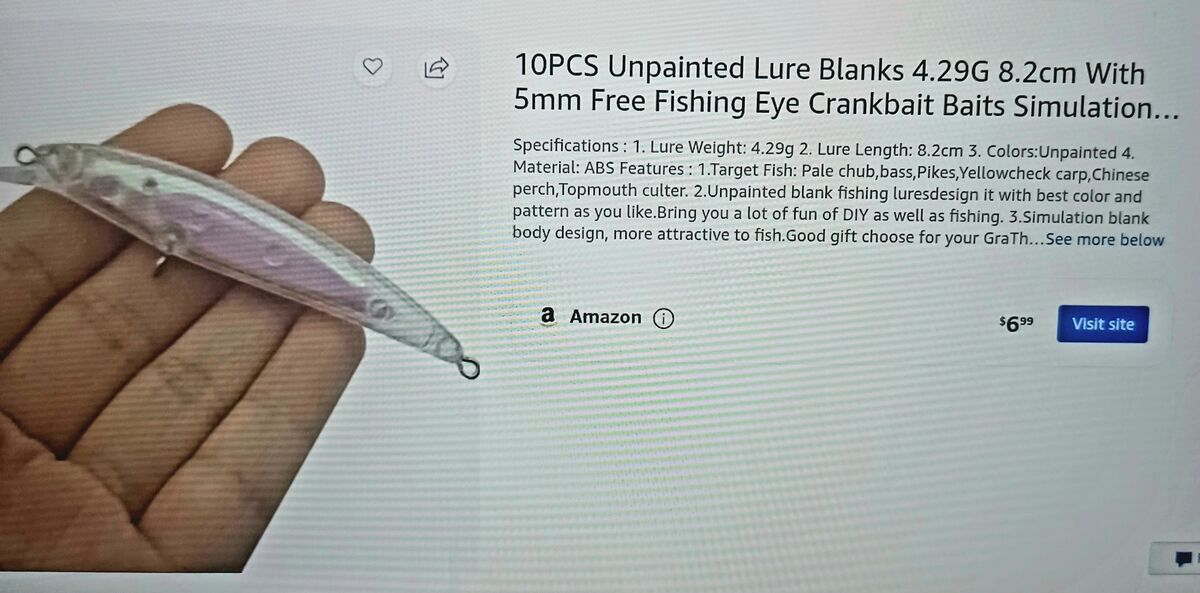The width and height of the screenshot is (1200, 593).
Task: Click the feedback tab at the screen's bottom edge
Action: click(x=1174, y=559)
